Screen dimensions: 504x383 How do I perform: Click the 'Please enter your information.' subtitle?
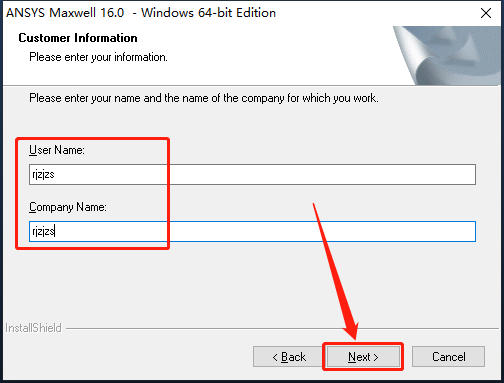98,57
